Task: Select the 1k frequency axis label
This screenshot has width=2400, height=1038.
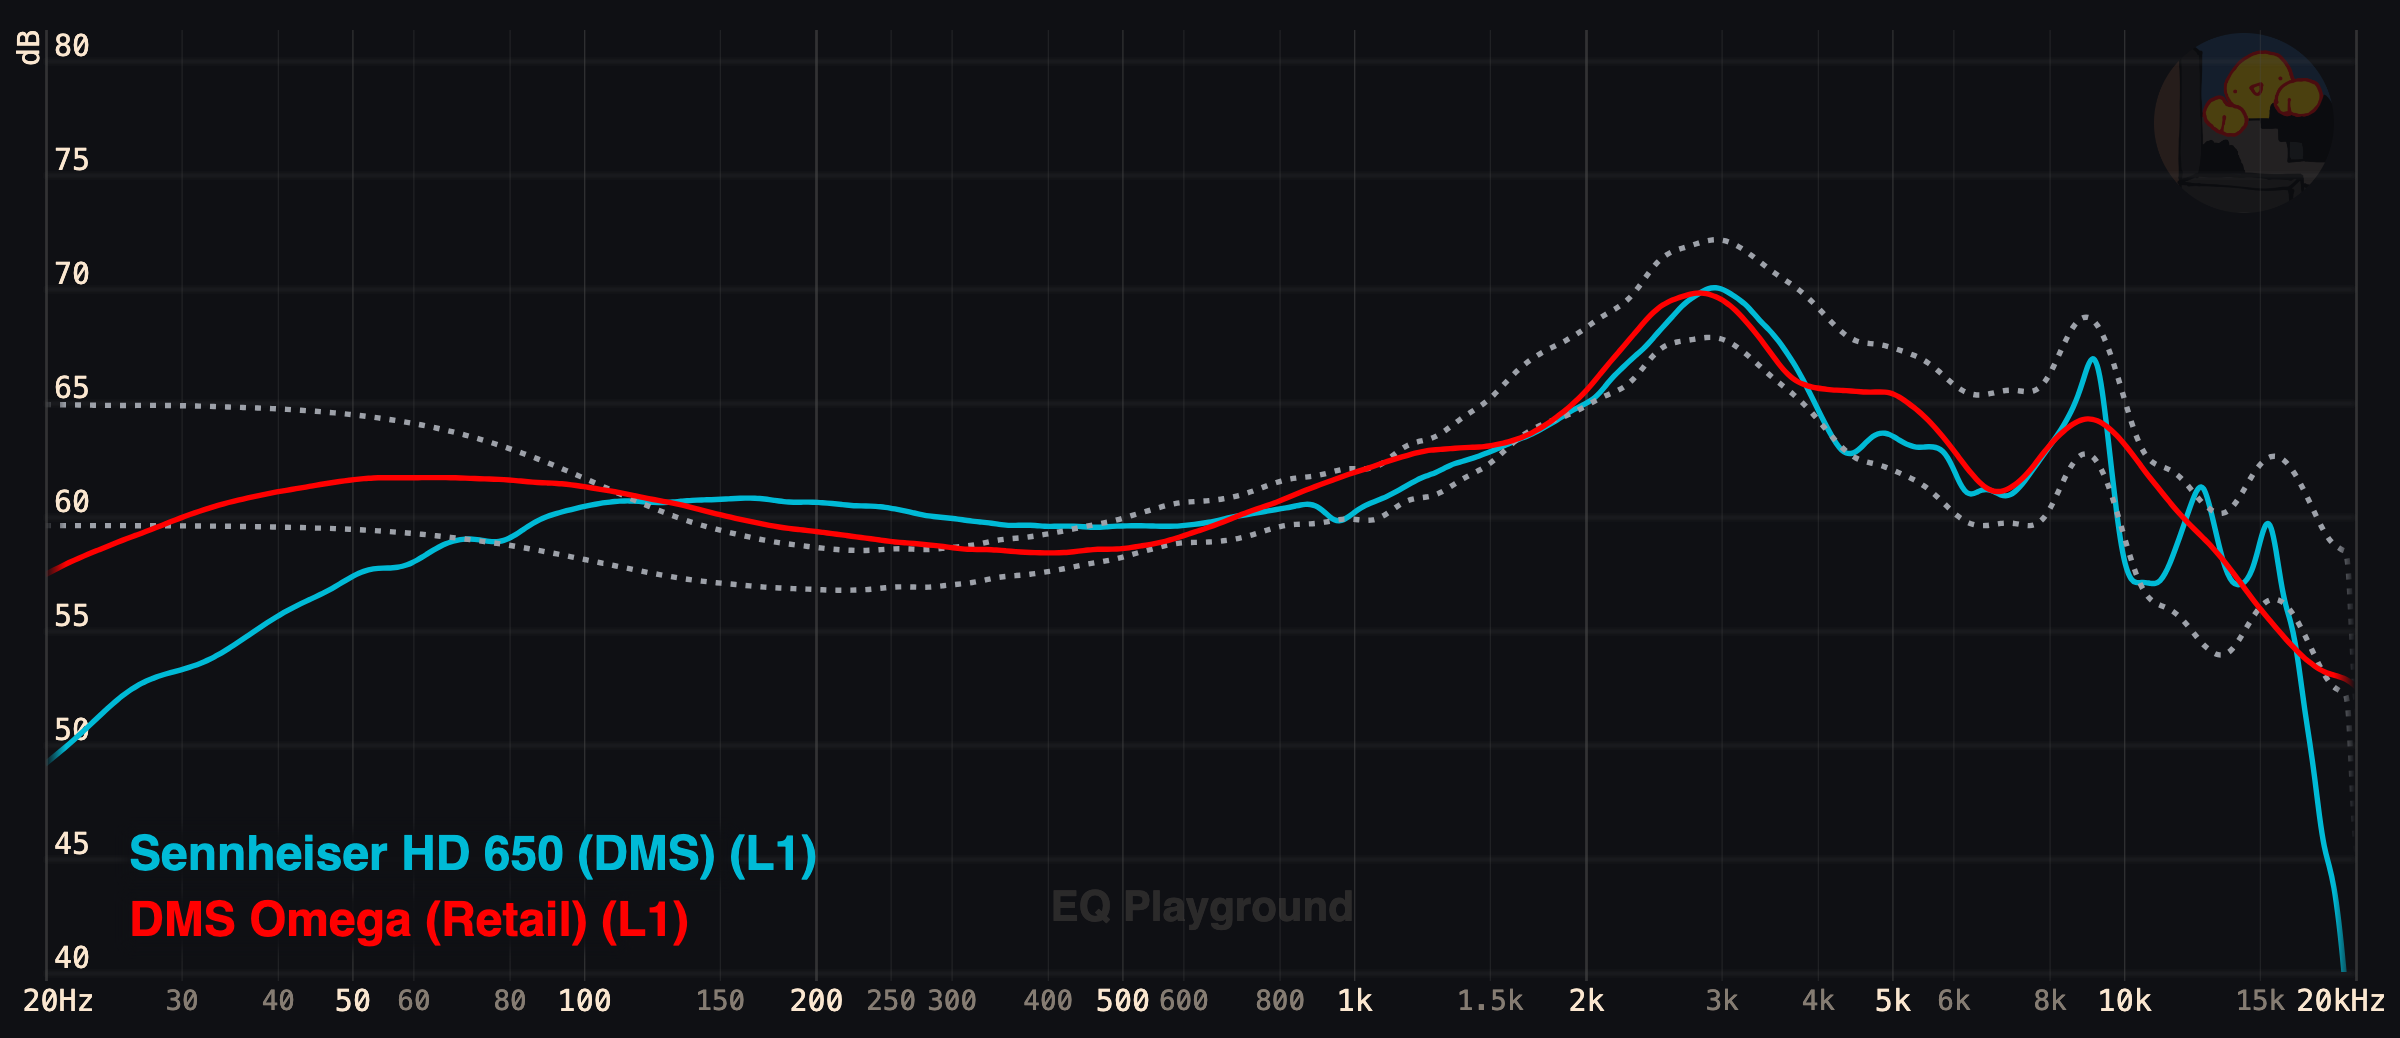Action: [x=1355, y=1001]
